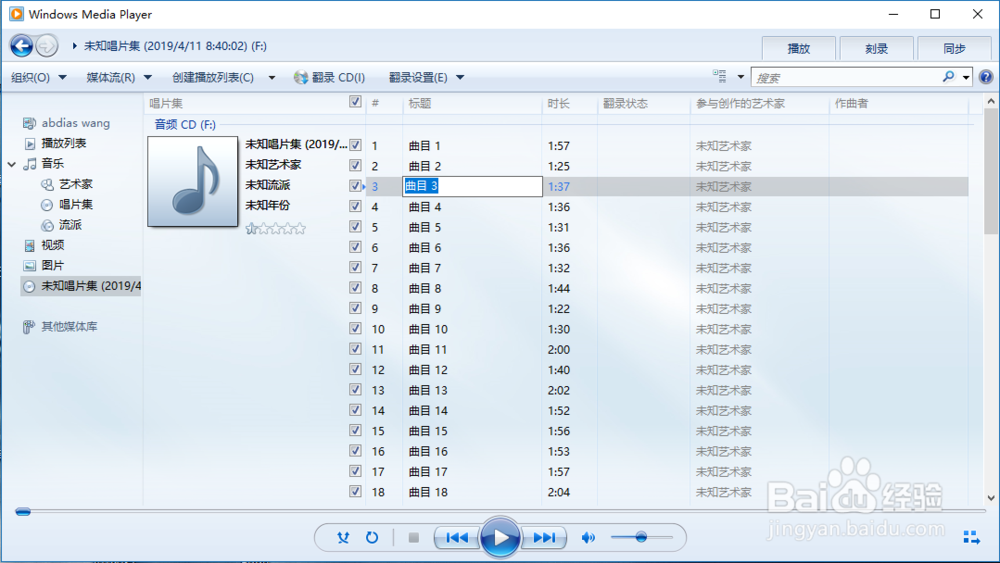1000x563 pixels.
Task: Collapse the 音乐 tree node
Action: (x=11, y=165)
